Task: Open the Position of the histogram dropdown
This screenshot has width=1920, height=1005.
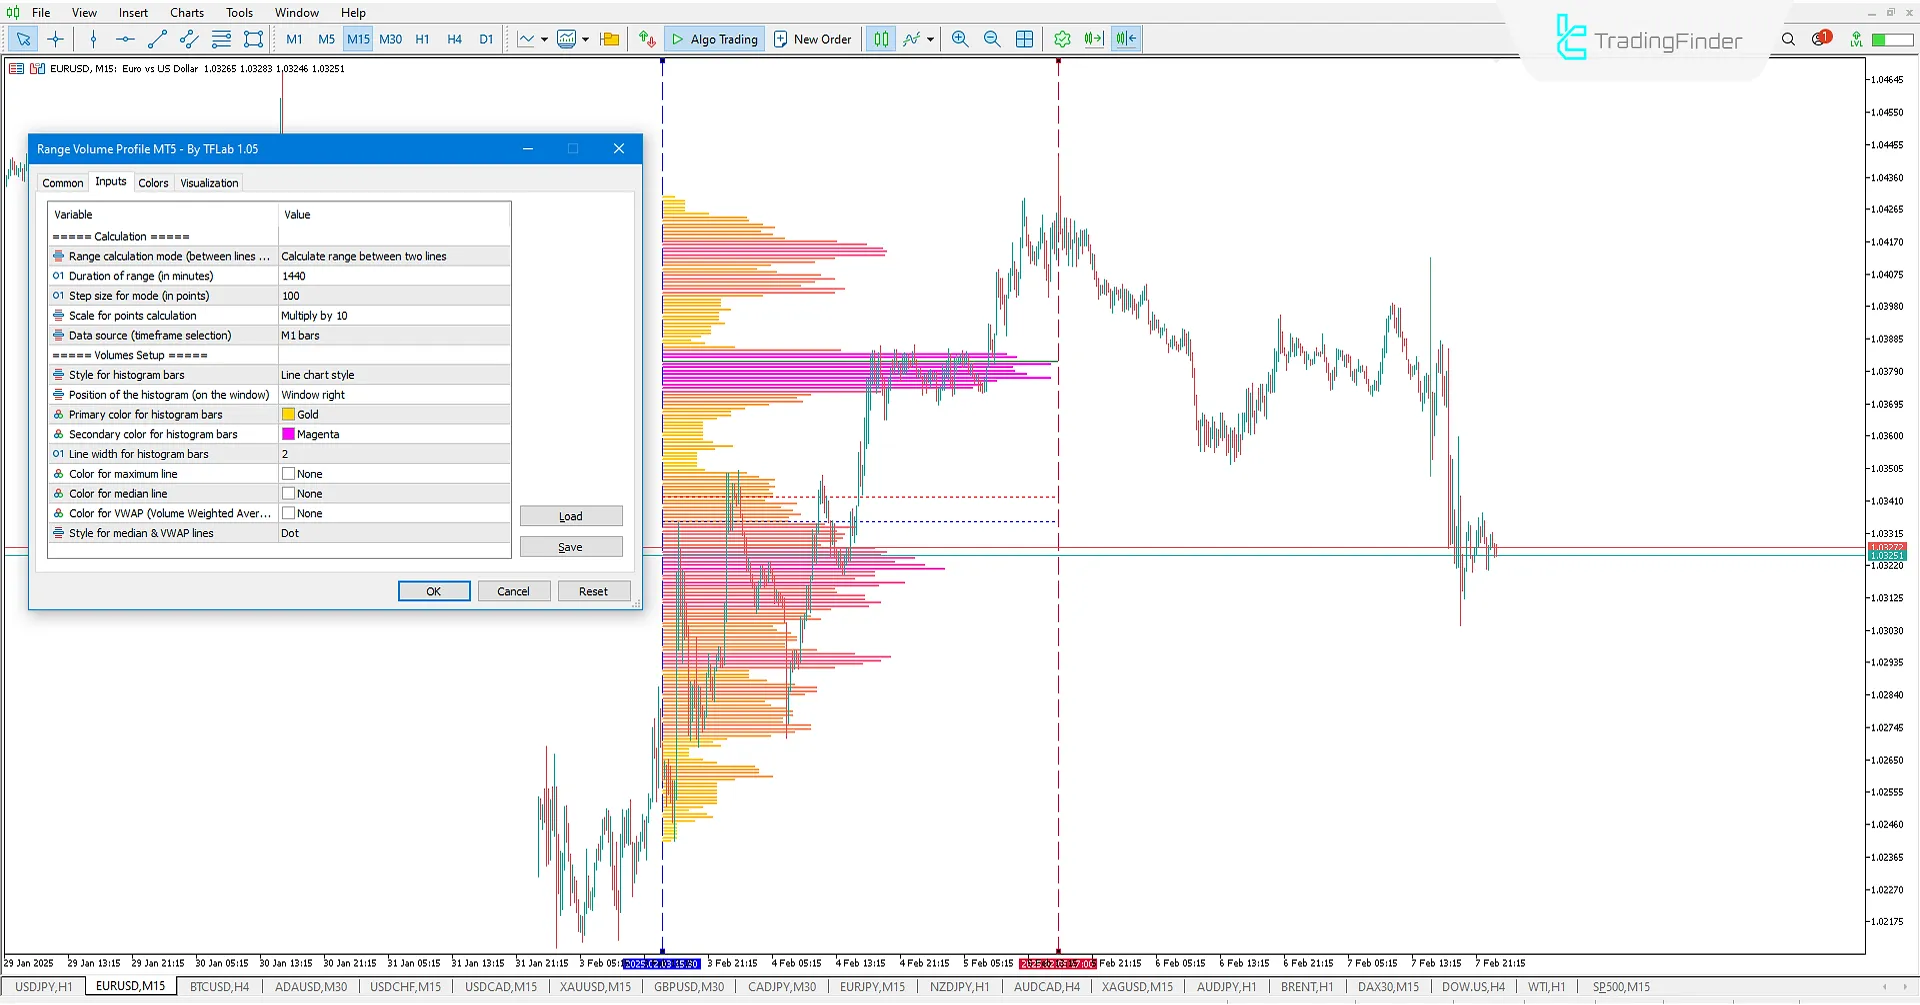Action: coord(395,394)
